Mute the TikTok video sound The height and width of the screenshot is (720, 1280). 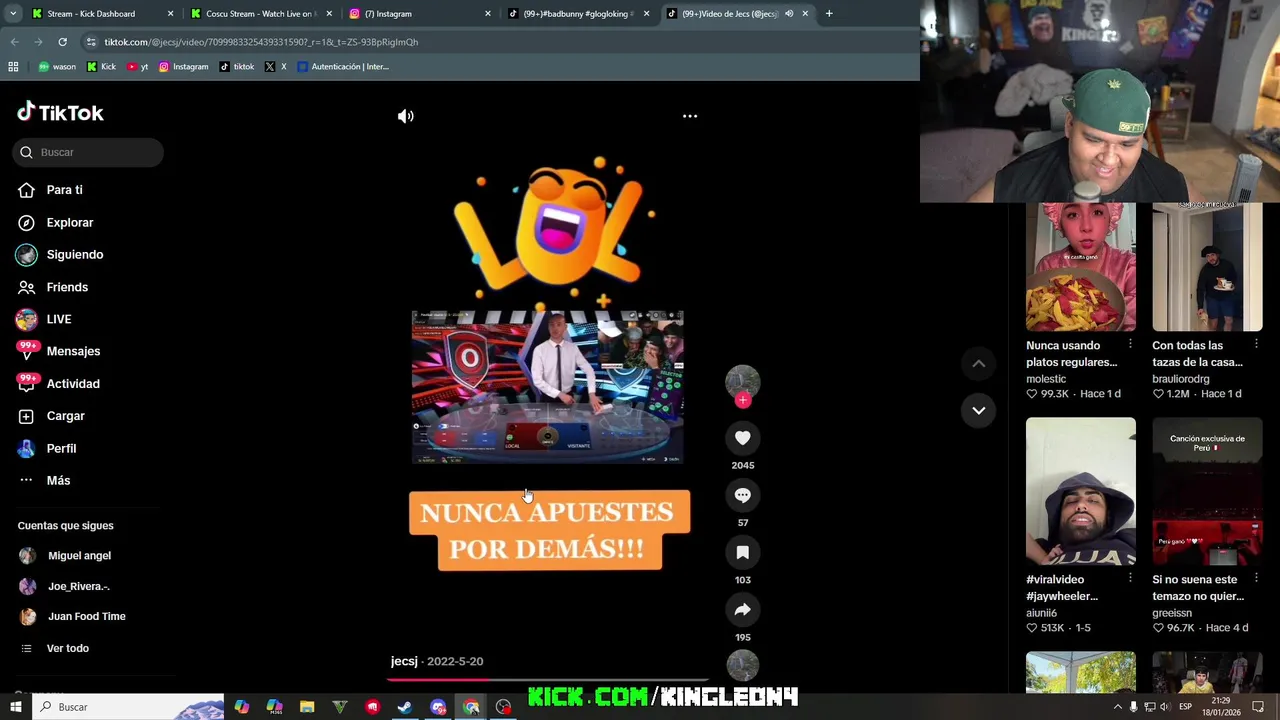(405, 116)
